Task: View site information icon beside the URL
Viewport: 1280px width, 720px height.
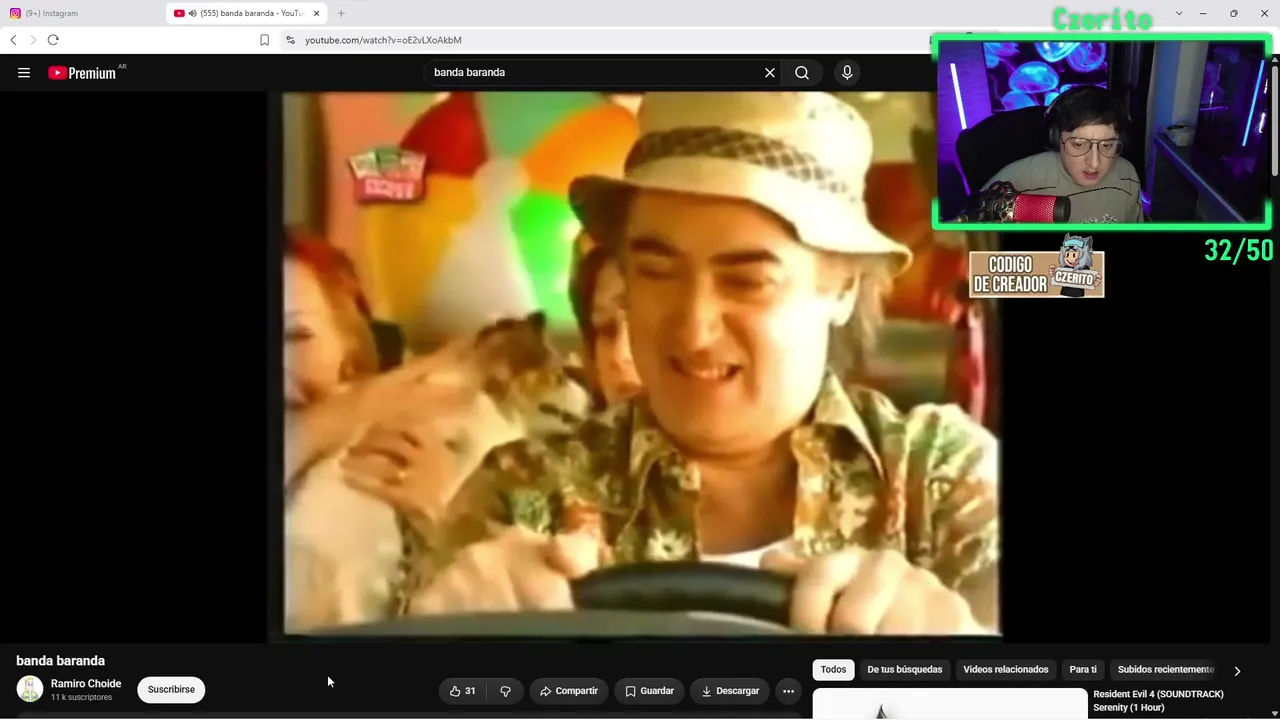Action: [290, 40]
